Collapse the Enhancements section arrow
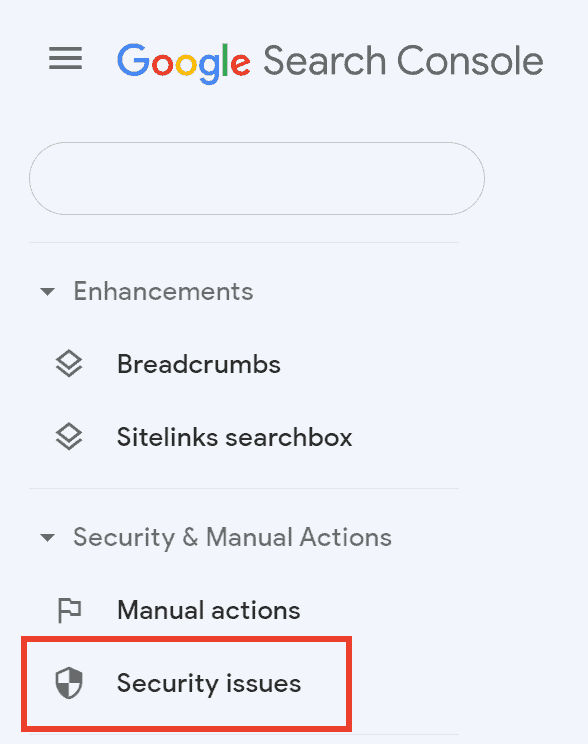This screenshot has width=588, height=744. click(47, 291)
